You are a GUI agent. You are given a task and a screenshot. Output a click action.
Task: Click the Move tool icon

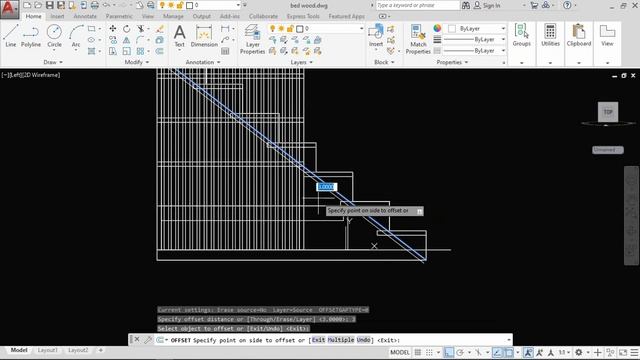coord(113,29)
